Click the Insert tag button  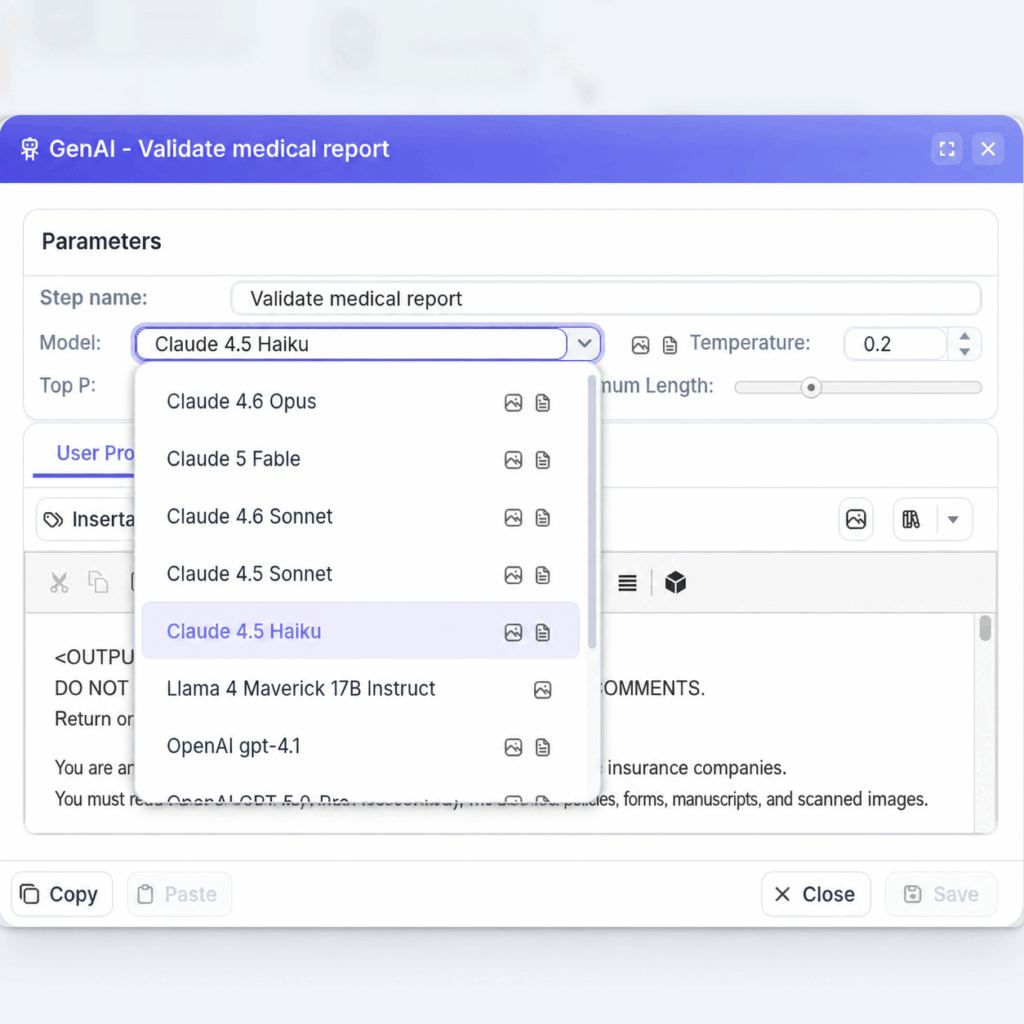pos(86,519)
